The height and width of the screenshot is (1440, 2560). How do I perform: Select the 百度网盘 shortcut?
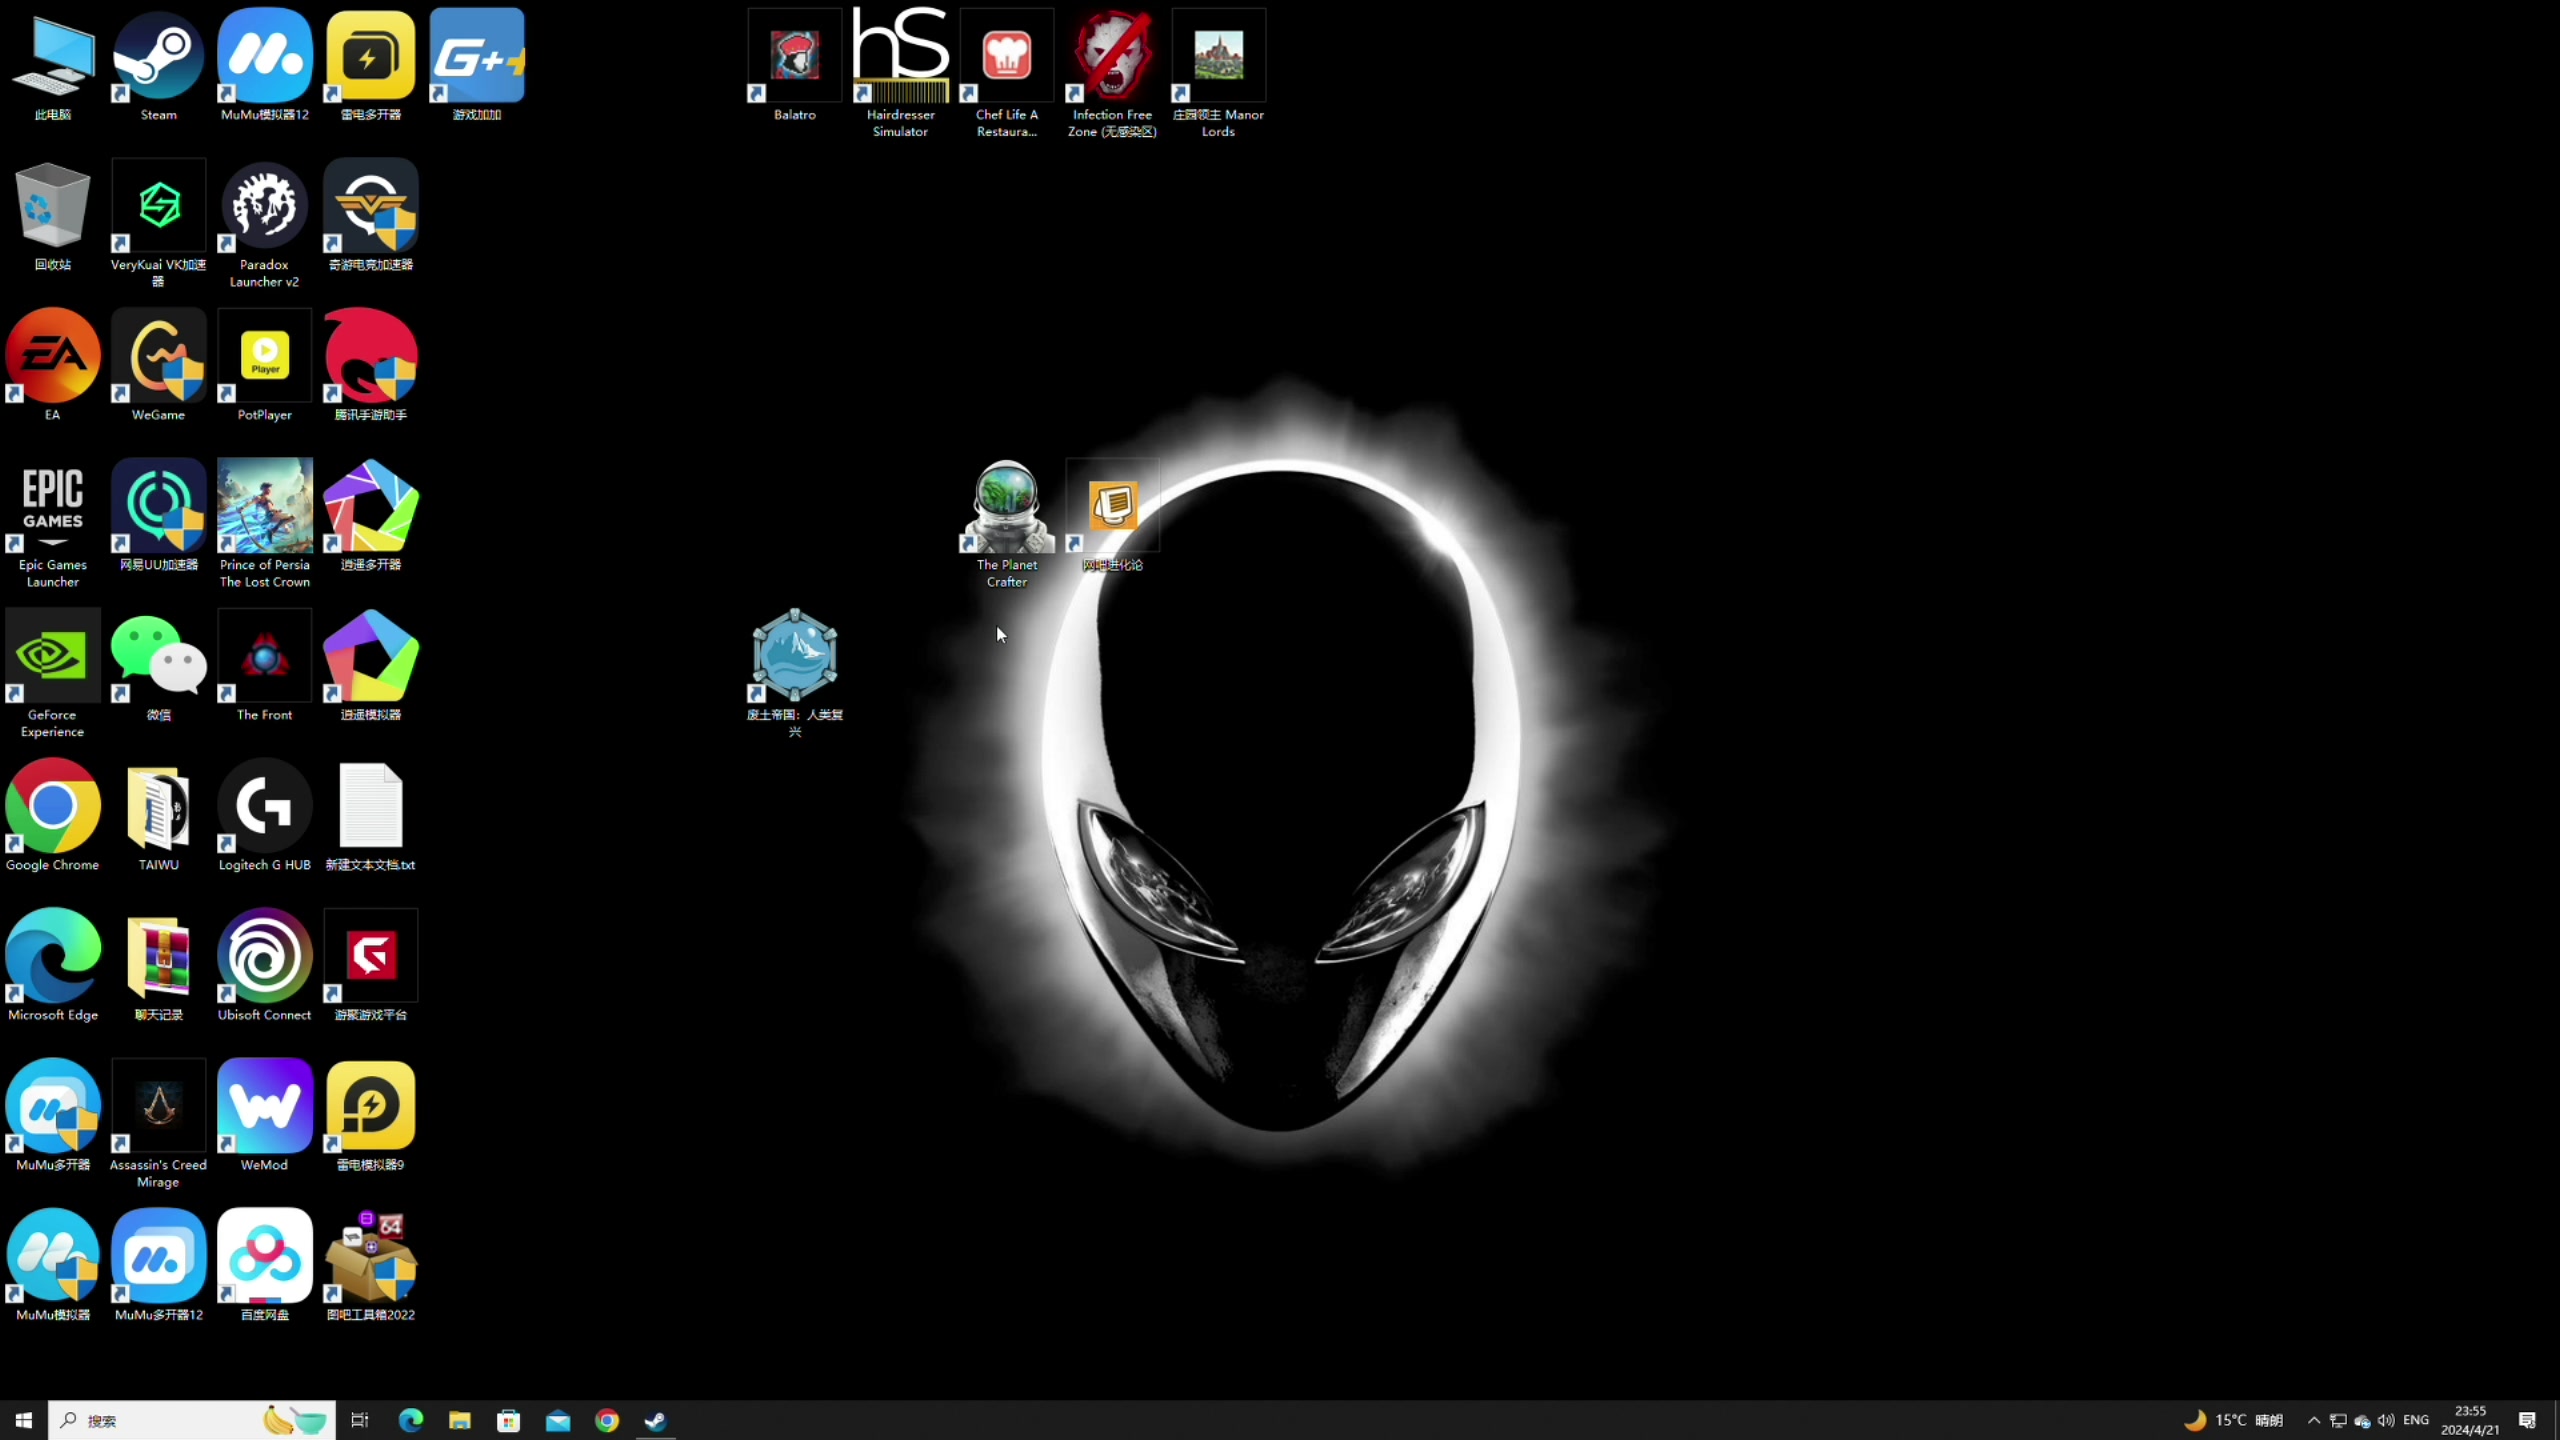(x=264, y=1265)
